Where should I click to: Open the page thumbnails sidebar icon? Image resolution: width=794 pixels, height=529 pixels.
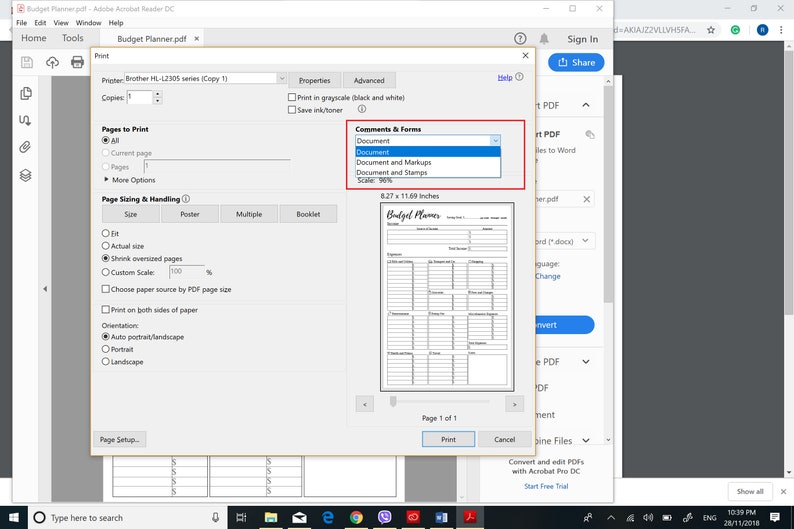pos(25,93)
